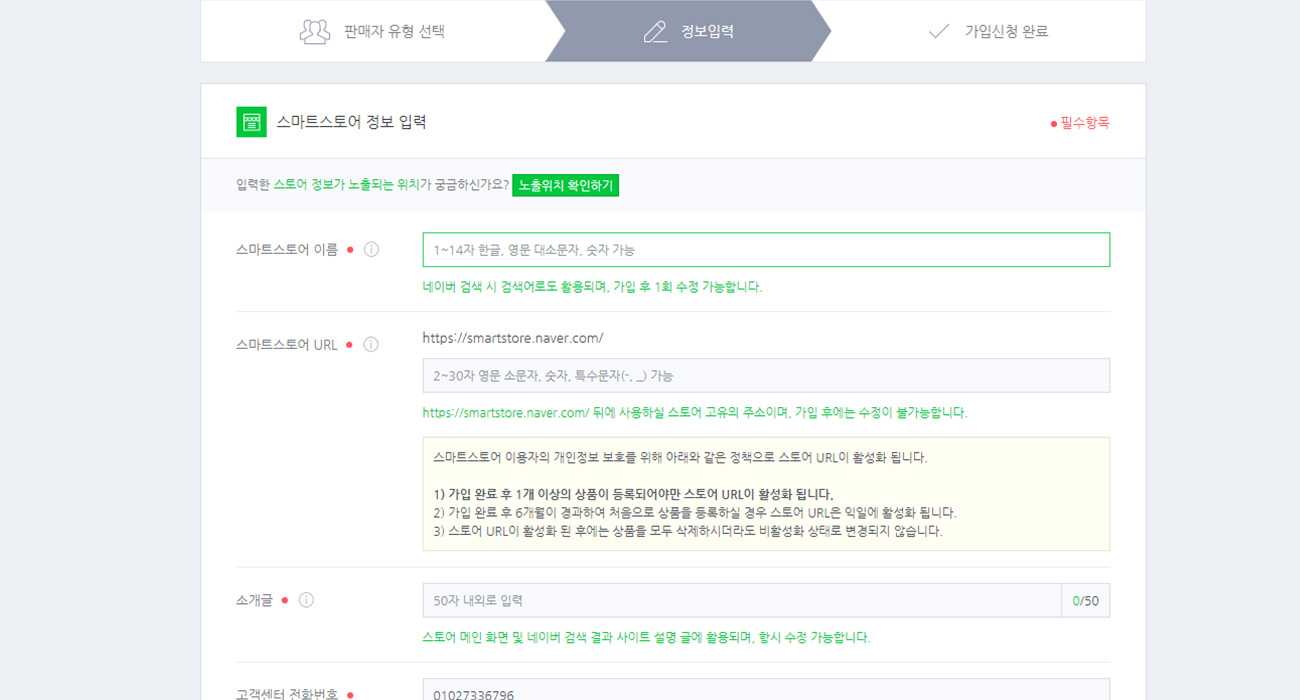Image resolution: width=1300 pixels, height=700 pixels.
Task: Click the green store icon beside 스마트스토어 정보 입력
Action: coord(251,122)
